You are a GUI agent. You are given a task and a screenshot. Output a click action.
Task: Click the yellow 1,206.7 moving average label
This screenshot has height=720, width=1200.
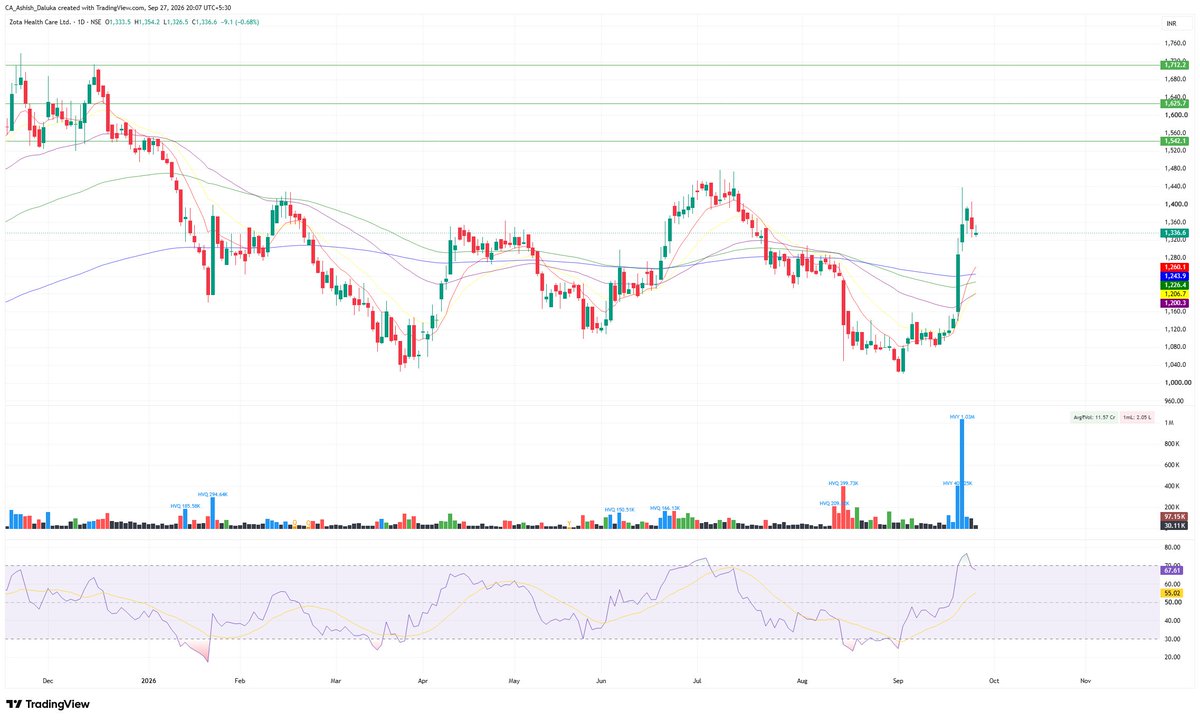[x=1174, y=293]
